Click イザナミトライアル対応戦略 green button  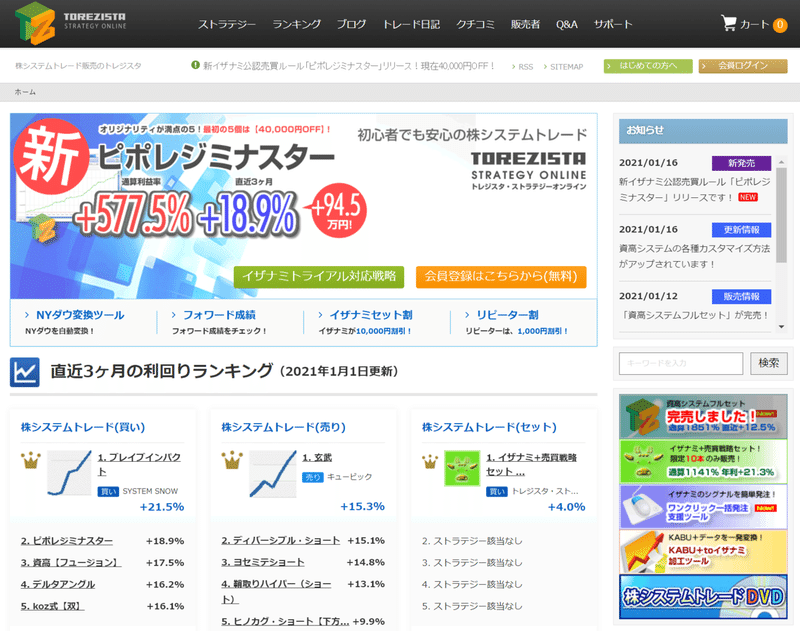tap(319, 276)
